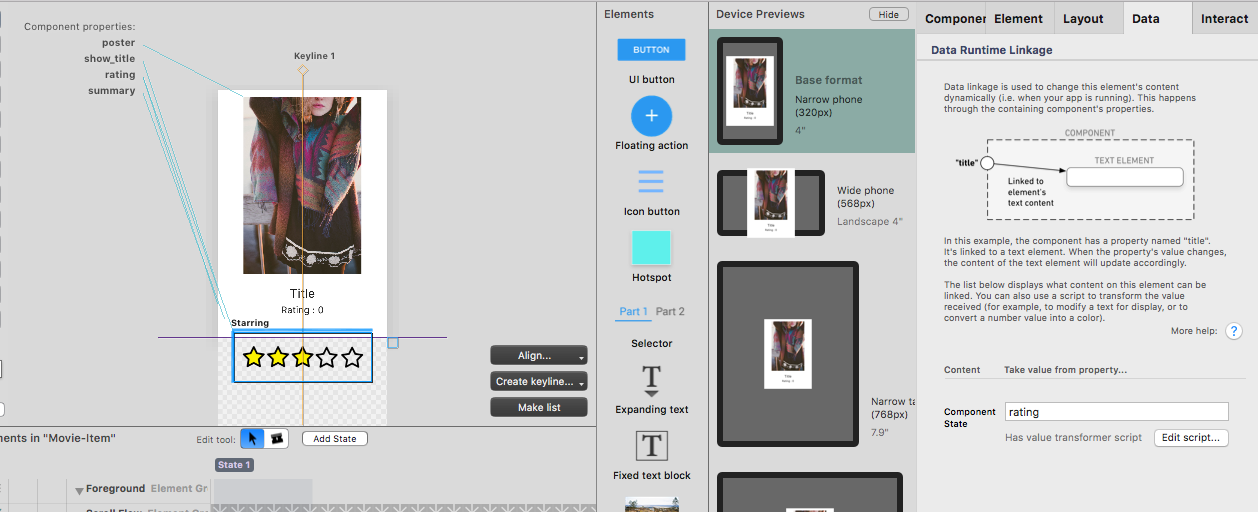
Task: Collapse the Foreground element group triangle
Action: [79, 490]
